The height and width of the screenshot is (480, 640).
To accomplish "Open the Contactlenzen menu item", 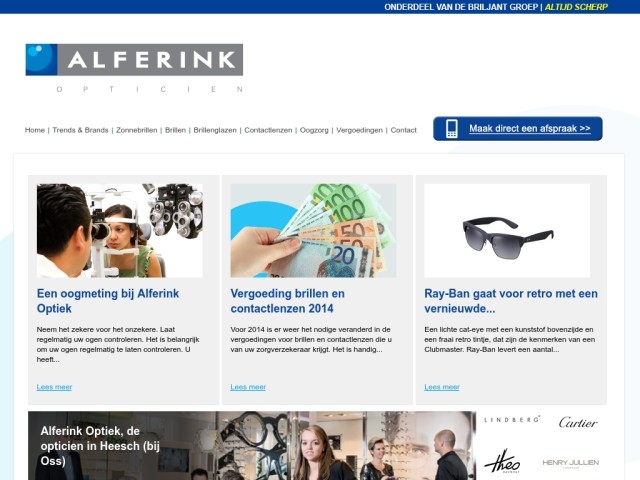I will point(268,130).
